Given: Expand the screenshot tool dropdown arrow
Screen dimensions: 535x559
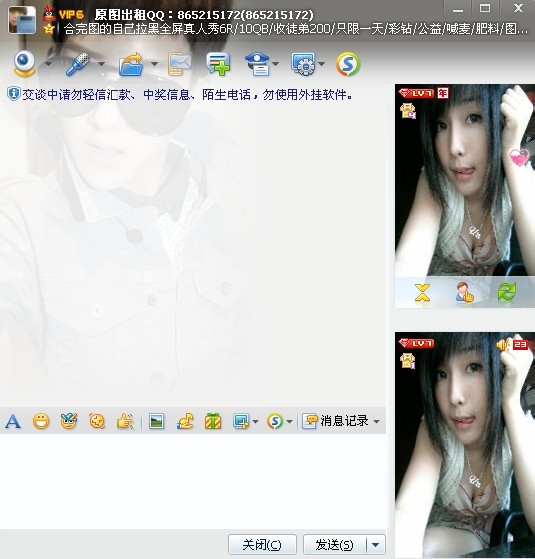Looking at the screenshot, I should coord(255,421).
